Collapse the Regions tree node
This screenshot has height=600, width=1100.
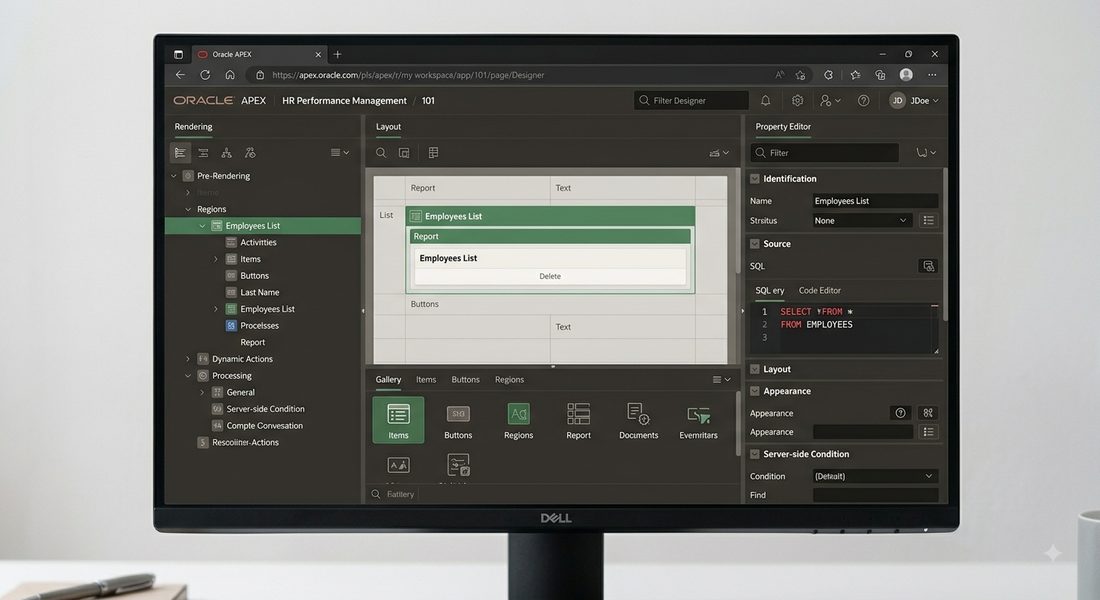188,209
